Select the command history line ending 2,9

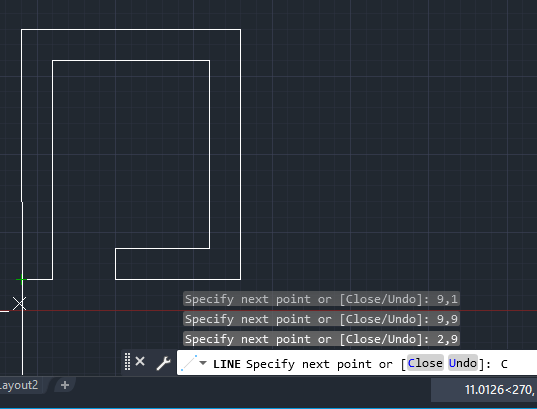coord(321,339)
